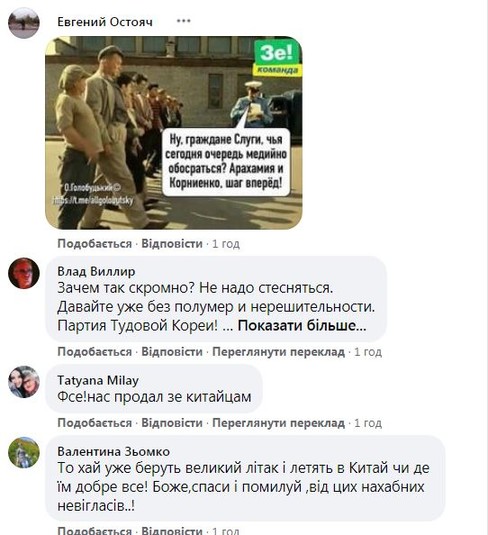The width and height of the screenshot is (488, 535).
Task: Click Валентина Зьомко profile avatar
Action: [24, 452]
